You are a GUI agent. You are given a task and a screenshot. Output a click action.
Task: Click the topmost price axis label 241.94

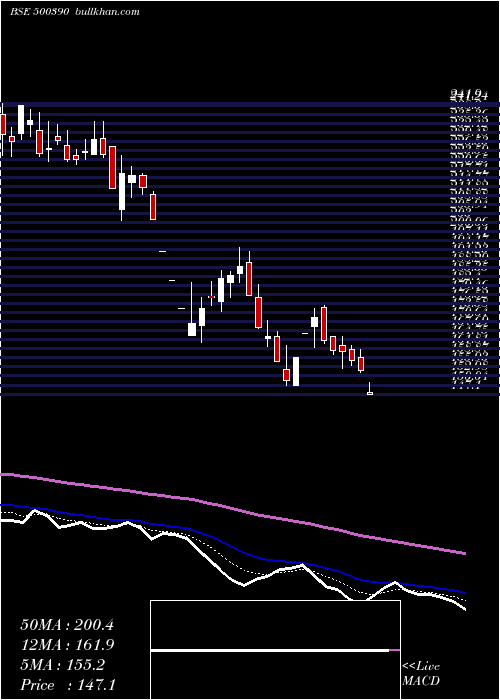click(468, 95)
